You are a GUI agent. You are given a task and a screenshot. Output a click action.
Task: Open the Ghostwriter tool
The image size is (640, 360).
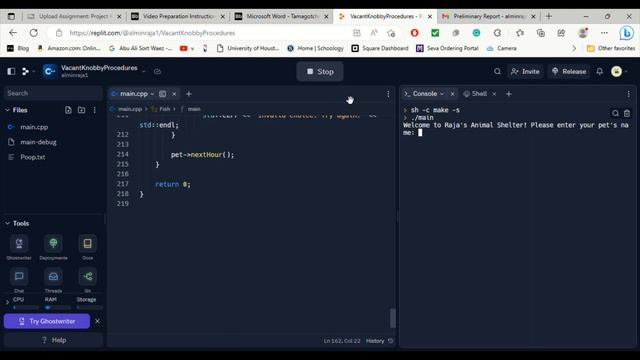point(19,247)
